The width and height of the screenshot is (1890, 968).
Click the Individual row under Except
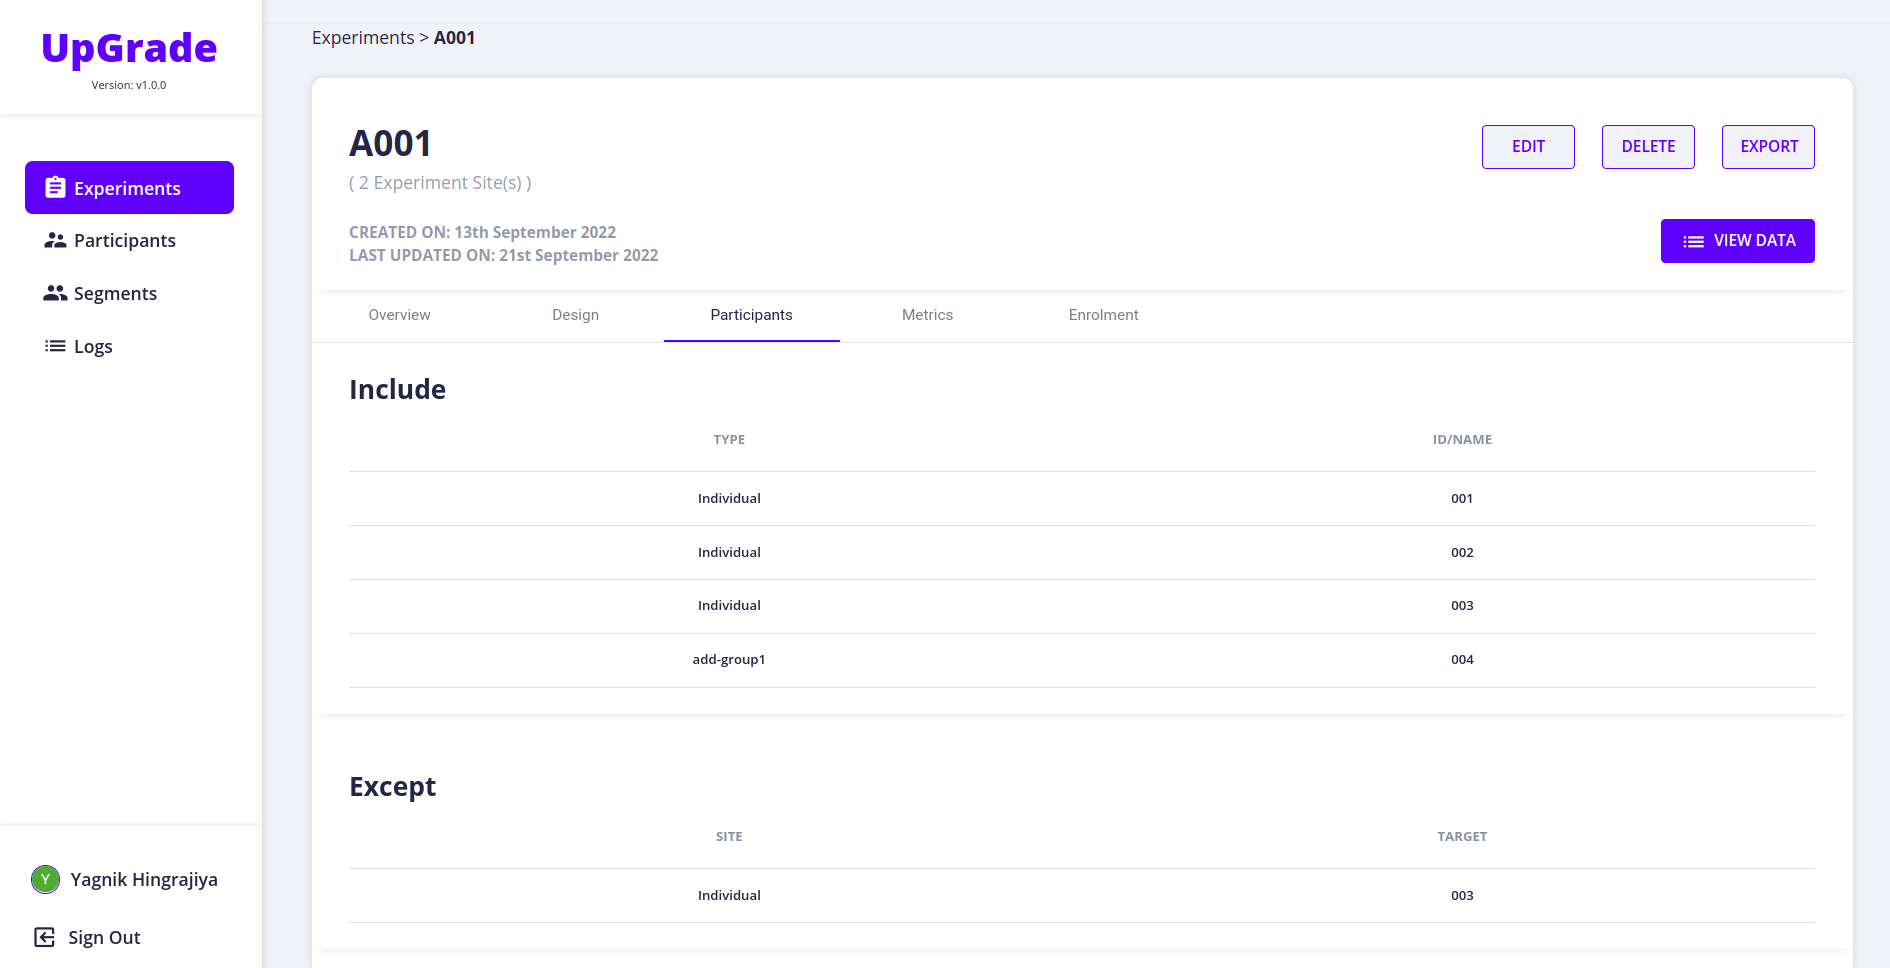(x=729, y=895)
